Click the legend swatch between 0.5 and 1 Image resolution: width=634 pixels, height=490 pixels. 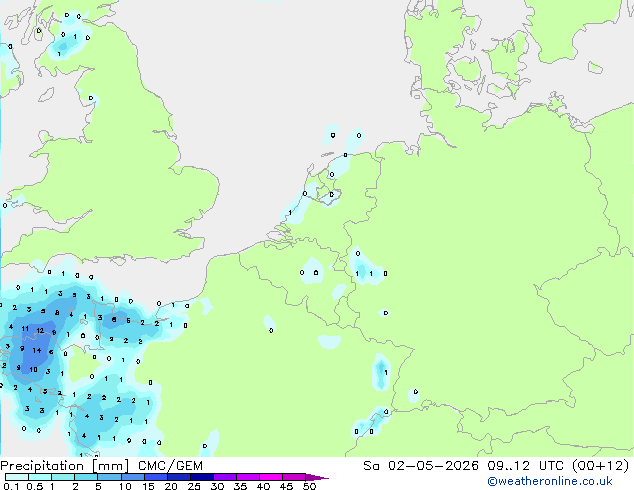point(40,477)
